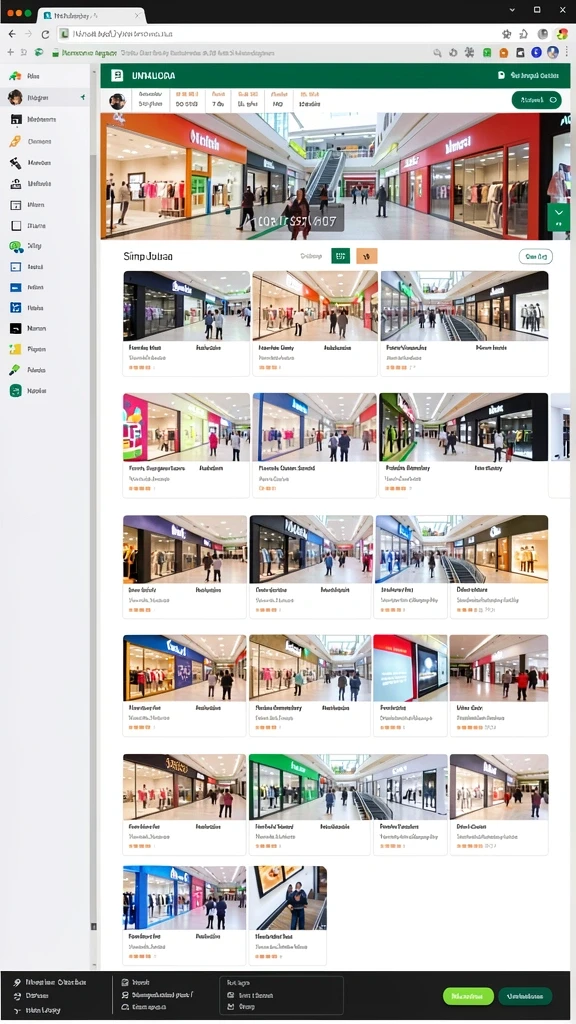
Task: Switch to the orange list view button
Action: 367,256
